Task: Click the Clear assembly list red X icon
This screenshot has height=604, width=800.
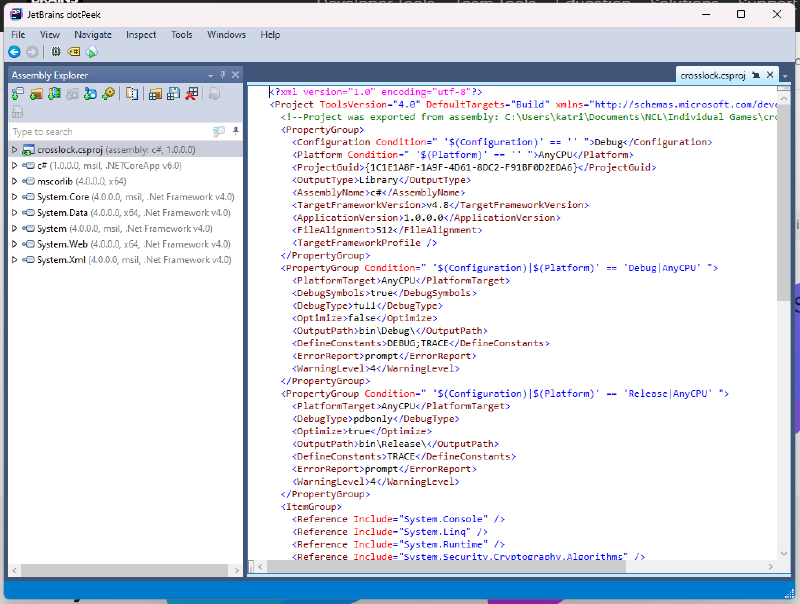Action: (x=191, y=94)
